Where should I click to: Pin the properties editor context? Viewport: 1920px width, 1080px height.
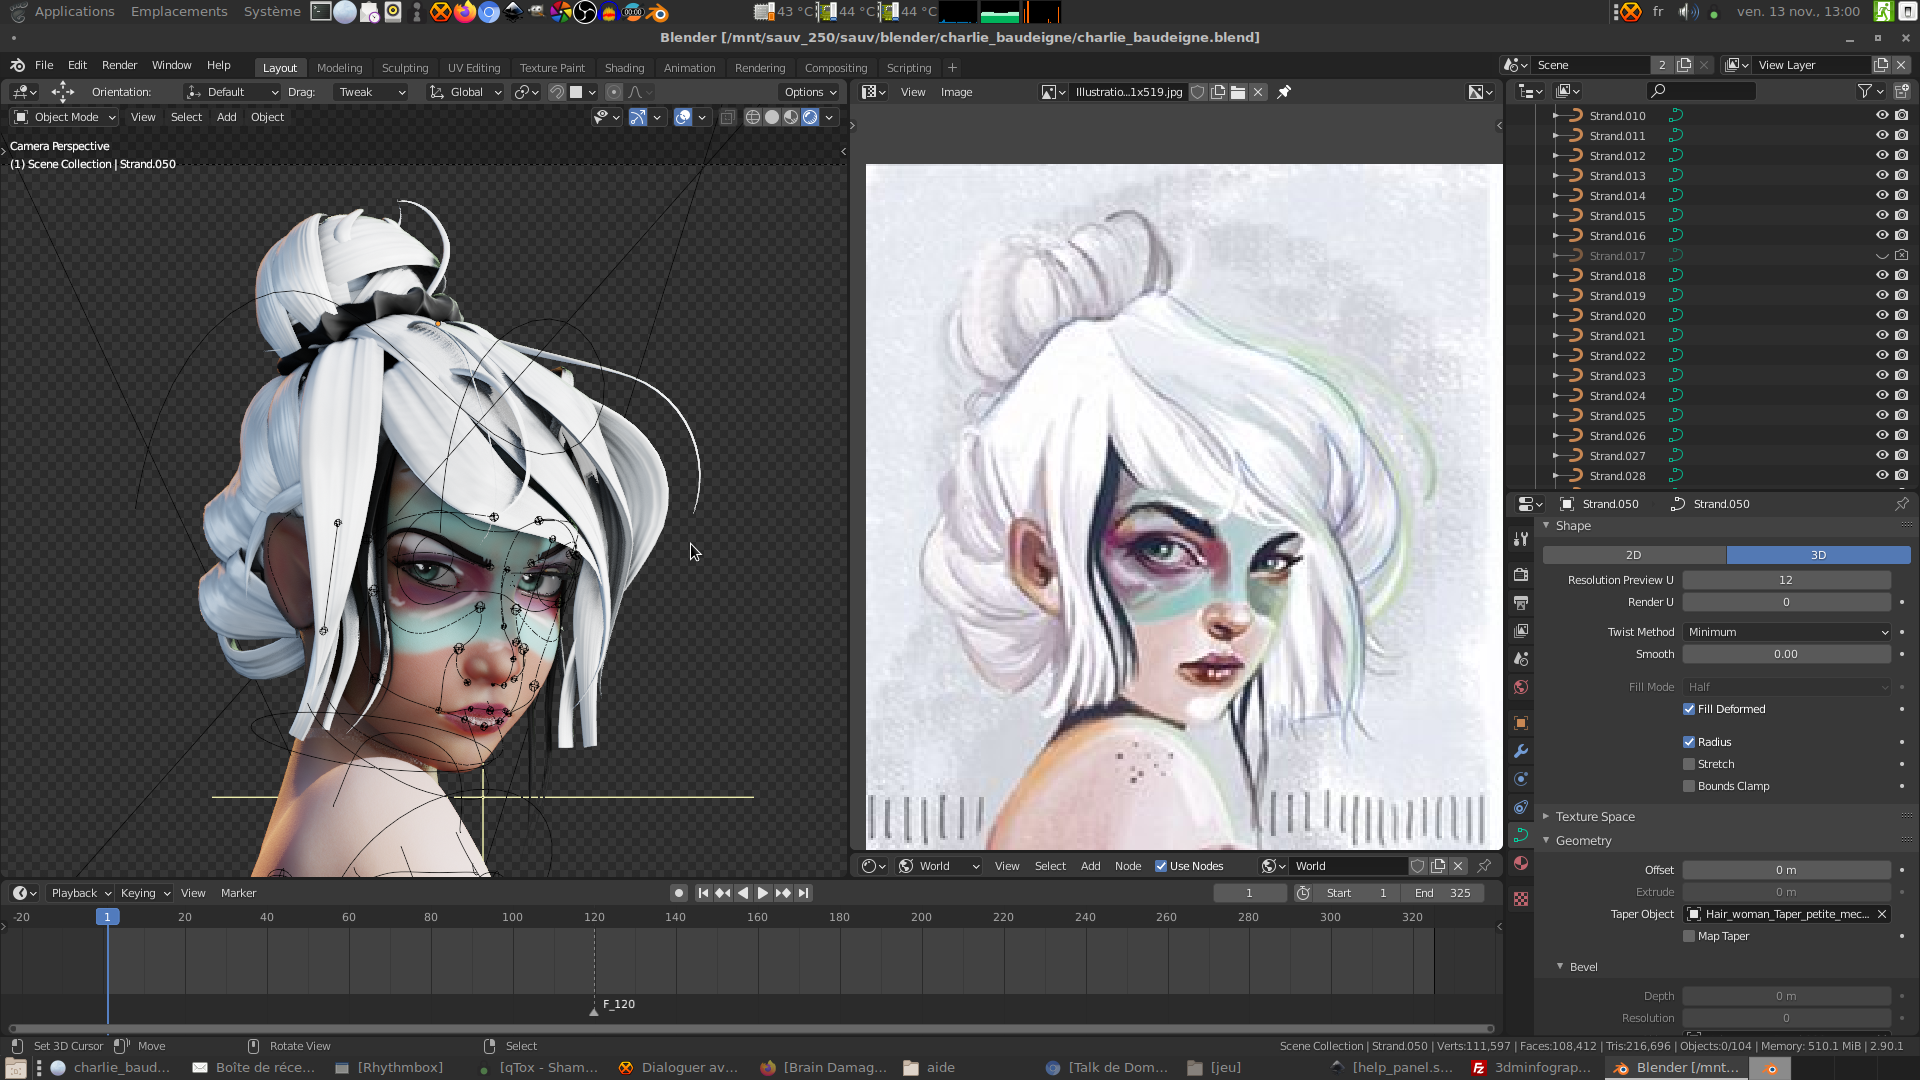point(1902,504)
